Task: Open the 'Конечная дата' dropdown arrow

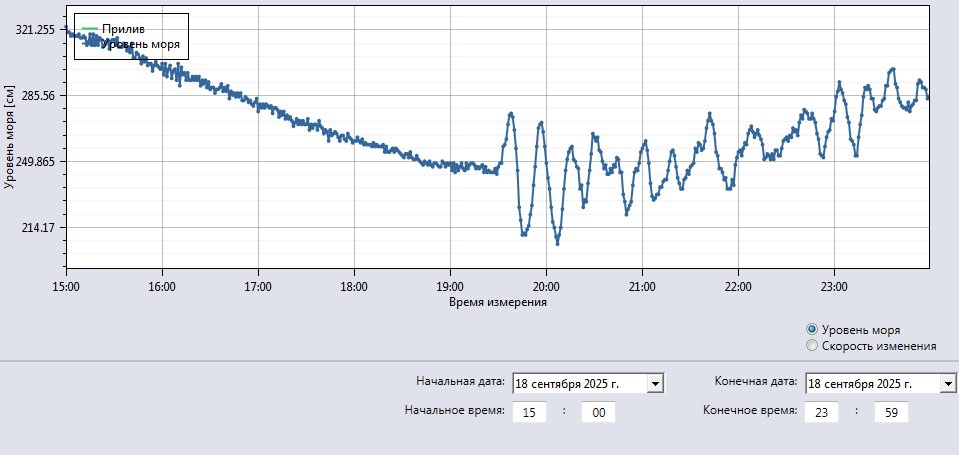Action: 948,383
